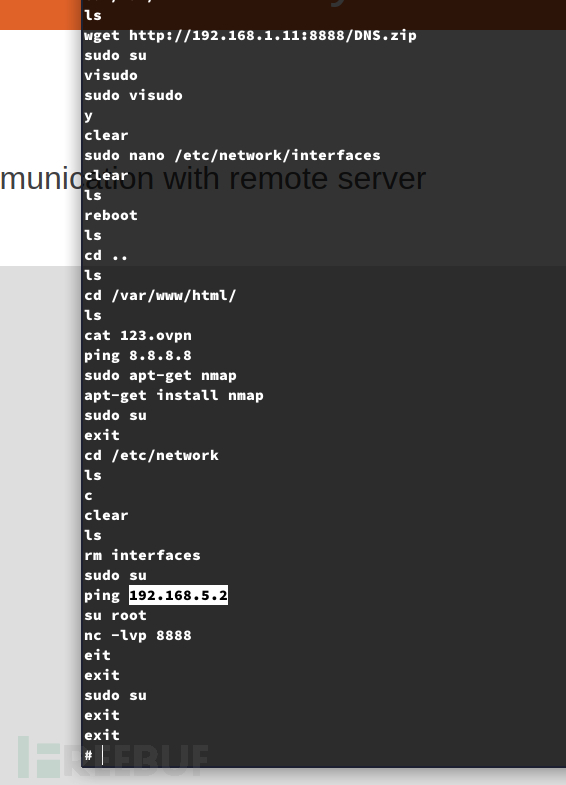Click the FREEBUF watermark logo
The width and height of the screenshot is (566, 785).
(x=113, y=757)
